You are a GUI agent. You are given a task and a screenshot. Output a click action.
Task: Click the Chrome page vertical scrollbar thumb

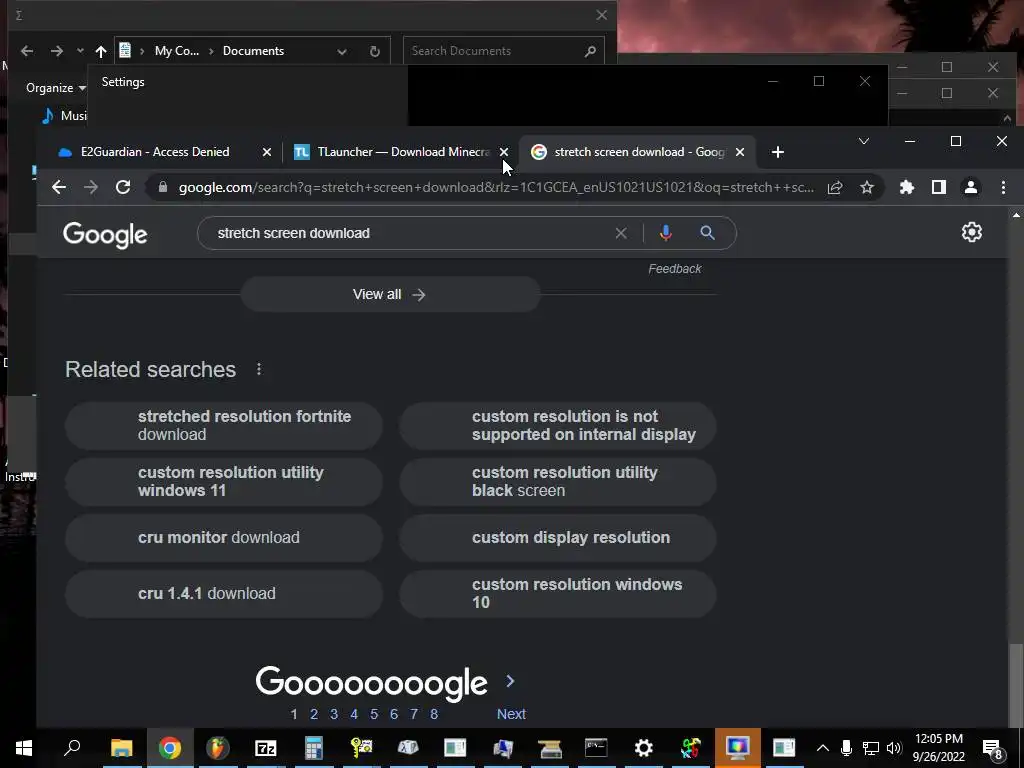1016,683
